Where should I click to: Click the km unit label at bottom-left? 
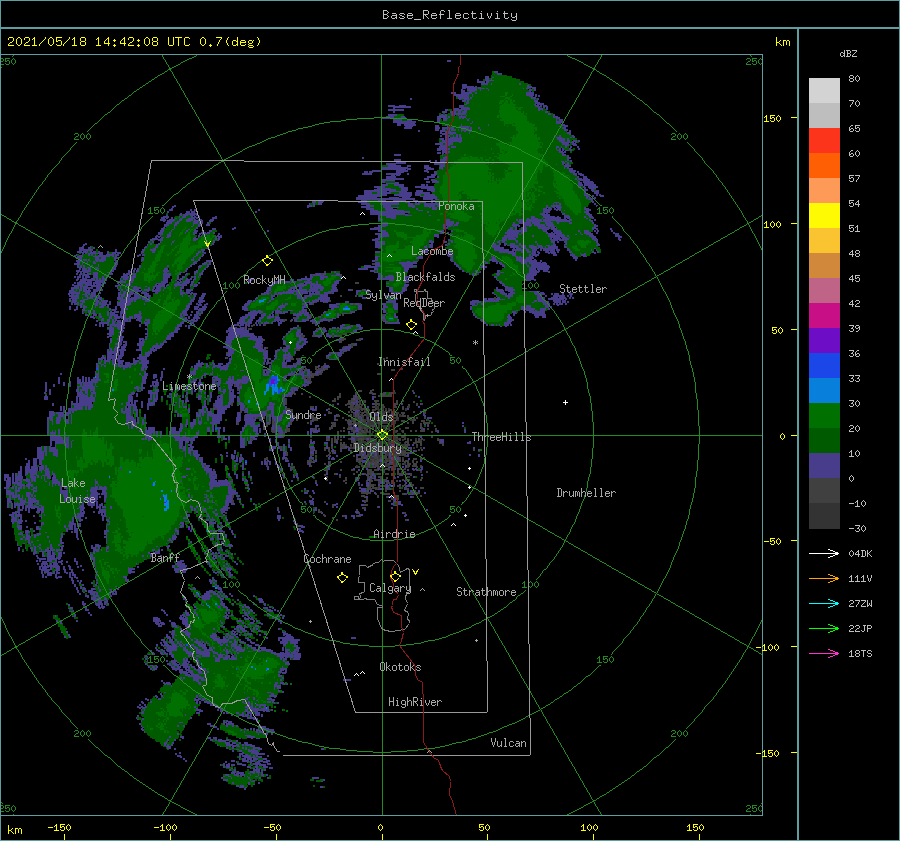click(14, 830)
